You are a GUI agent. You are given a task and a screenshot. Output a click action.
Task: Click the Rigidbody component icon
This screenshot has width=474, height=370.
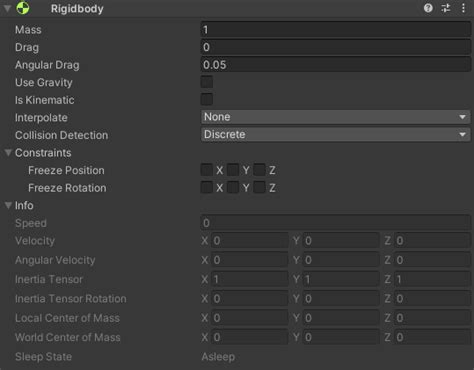[x=23, y=8]
